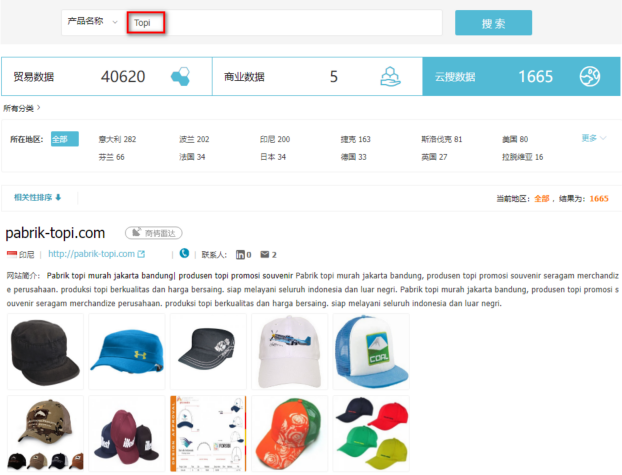This screenshot has width=622, height=475.
Task: Click the 商情雷达 radar badge
Action: click(153, 233)
